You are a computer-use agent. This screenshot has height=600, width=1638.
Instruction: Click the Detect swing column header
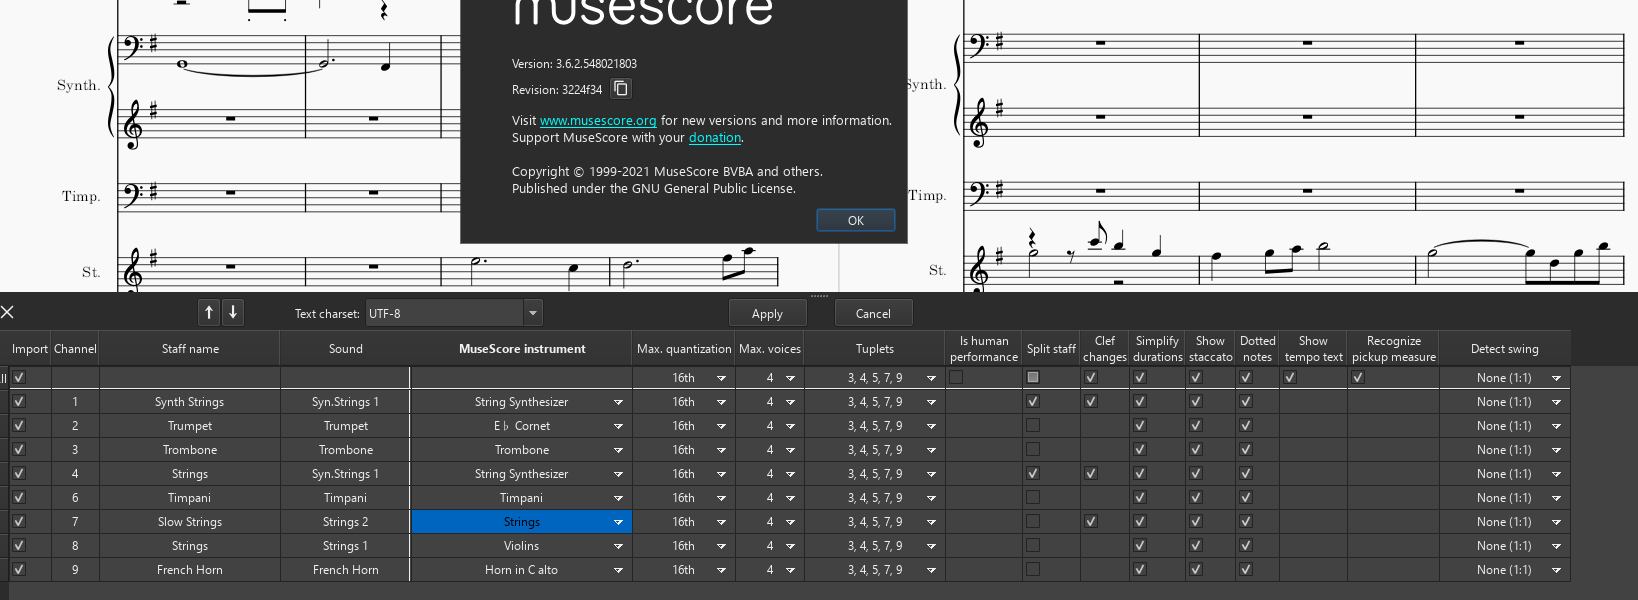click(x=1505, y=349)
